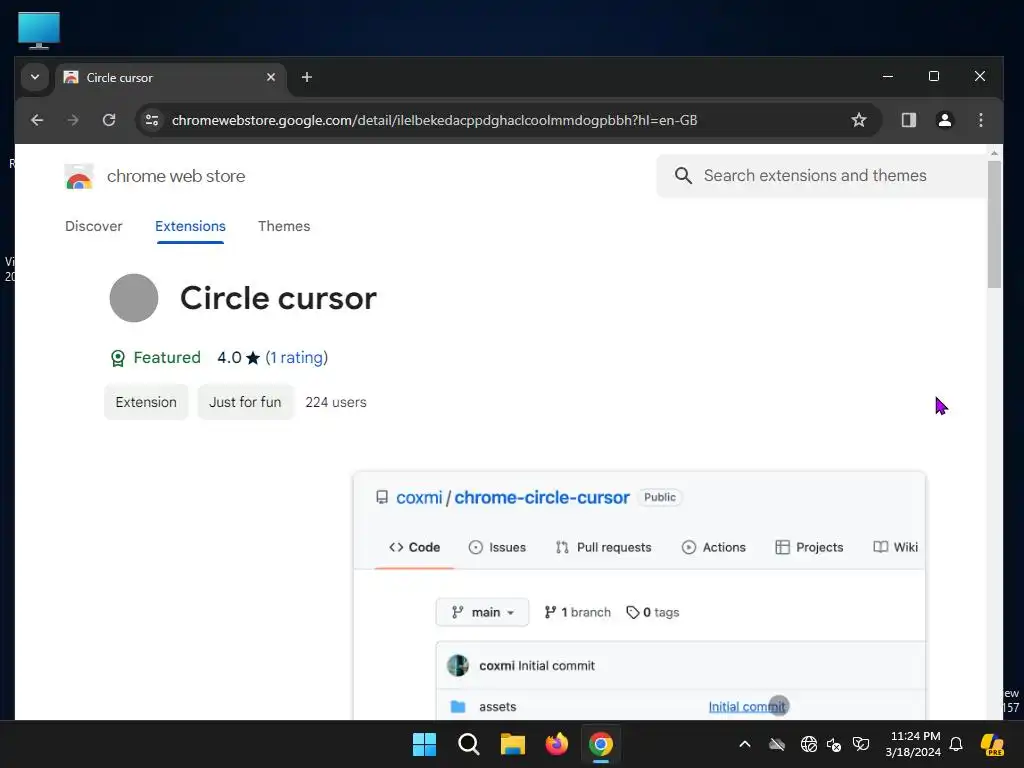
Task: Click the Featured badge
Action: click(156, 357)
